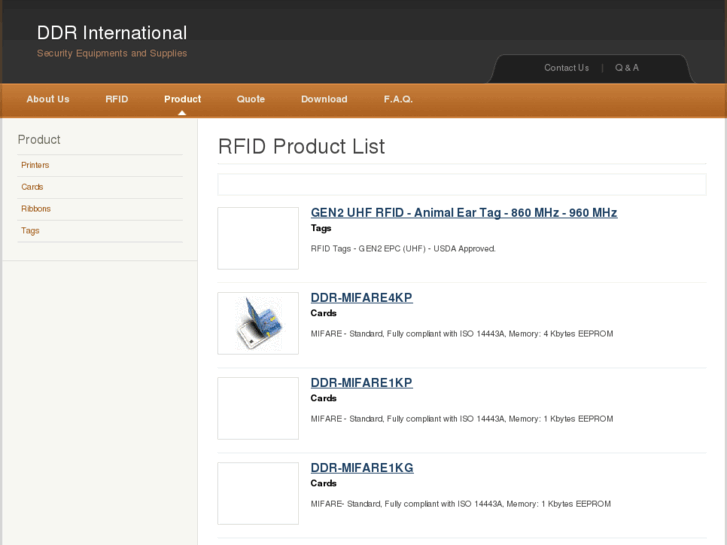Click the Contact Us link
Screen dimensions: 727x545
coord(566,68)
